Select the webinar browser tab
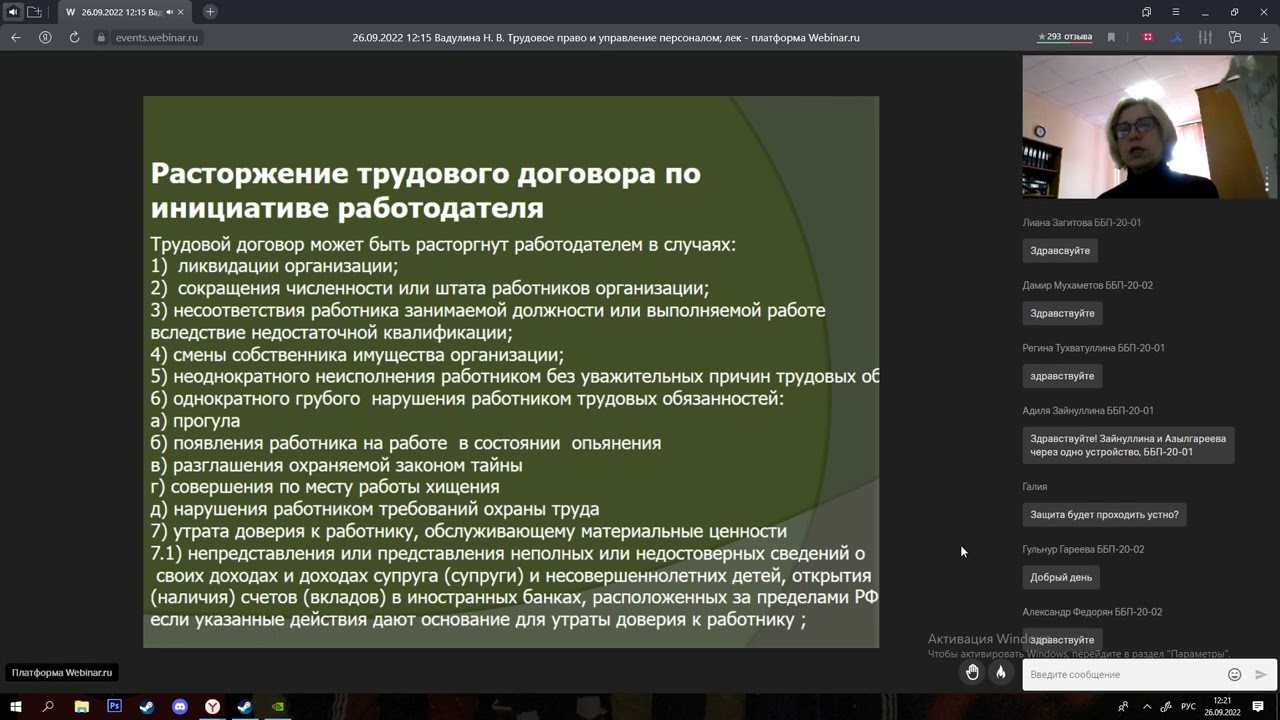The height and width of the screenshot is (720, 1280). tap(125, 12)
